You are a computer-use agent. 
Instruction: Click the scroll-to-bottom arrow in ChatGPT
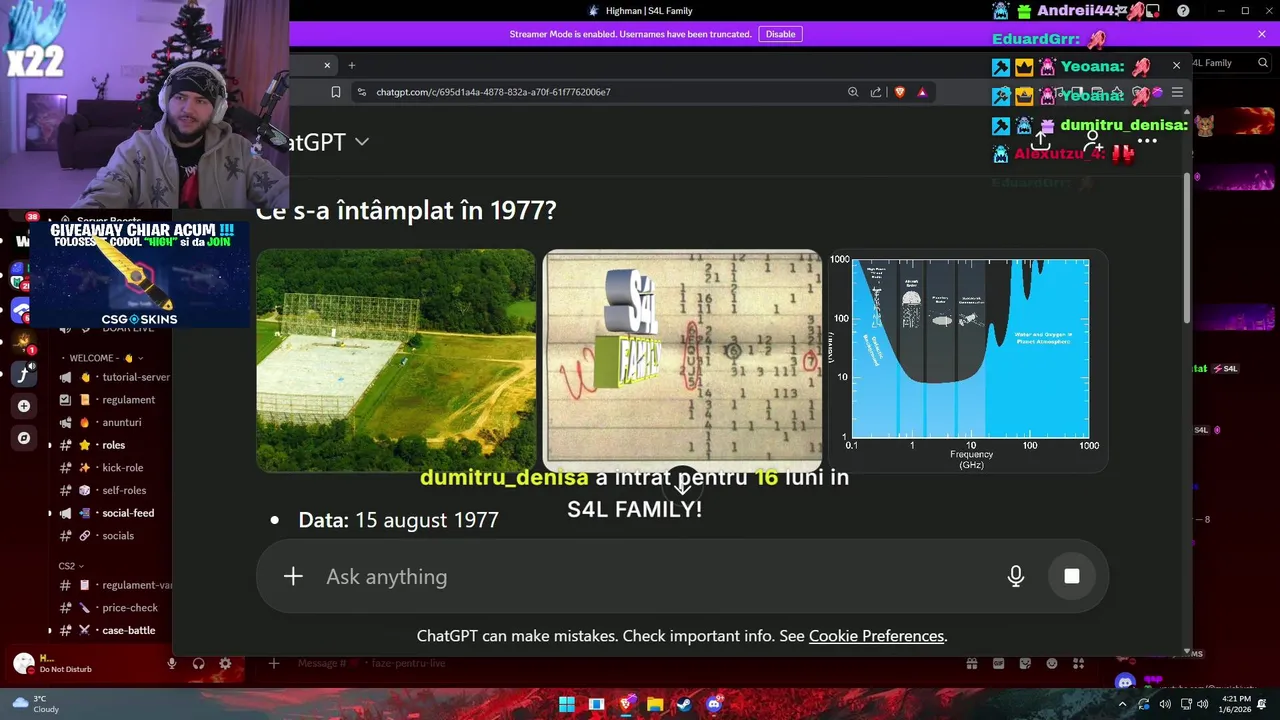[x=682, y=484]
